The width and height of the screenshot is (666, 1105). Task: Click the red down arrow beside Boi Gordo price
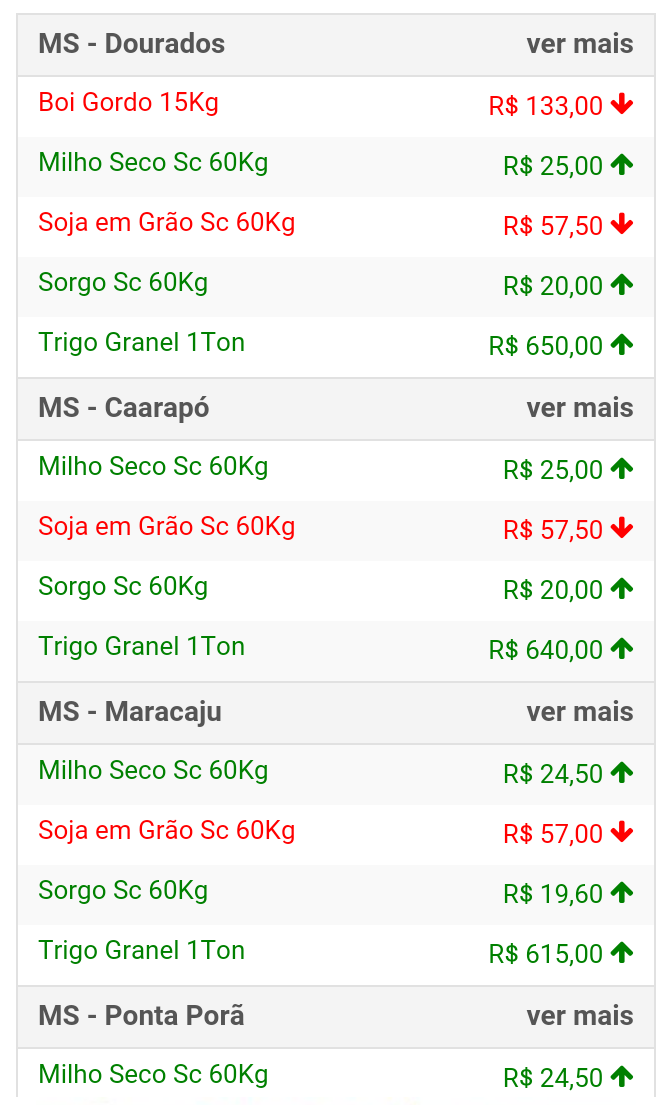(622, 104)
